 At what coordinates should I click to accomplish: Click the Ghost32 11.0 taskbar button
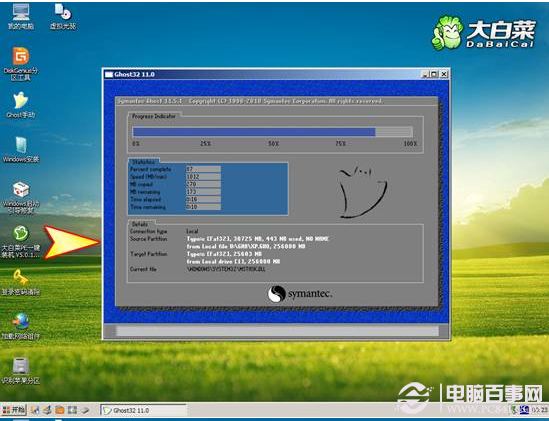coord(144,410)
